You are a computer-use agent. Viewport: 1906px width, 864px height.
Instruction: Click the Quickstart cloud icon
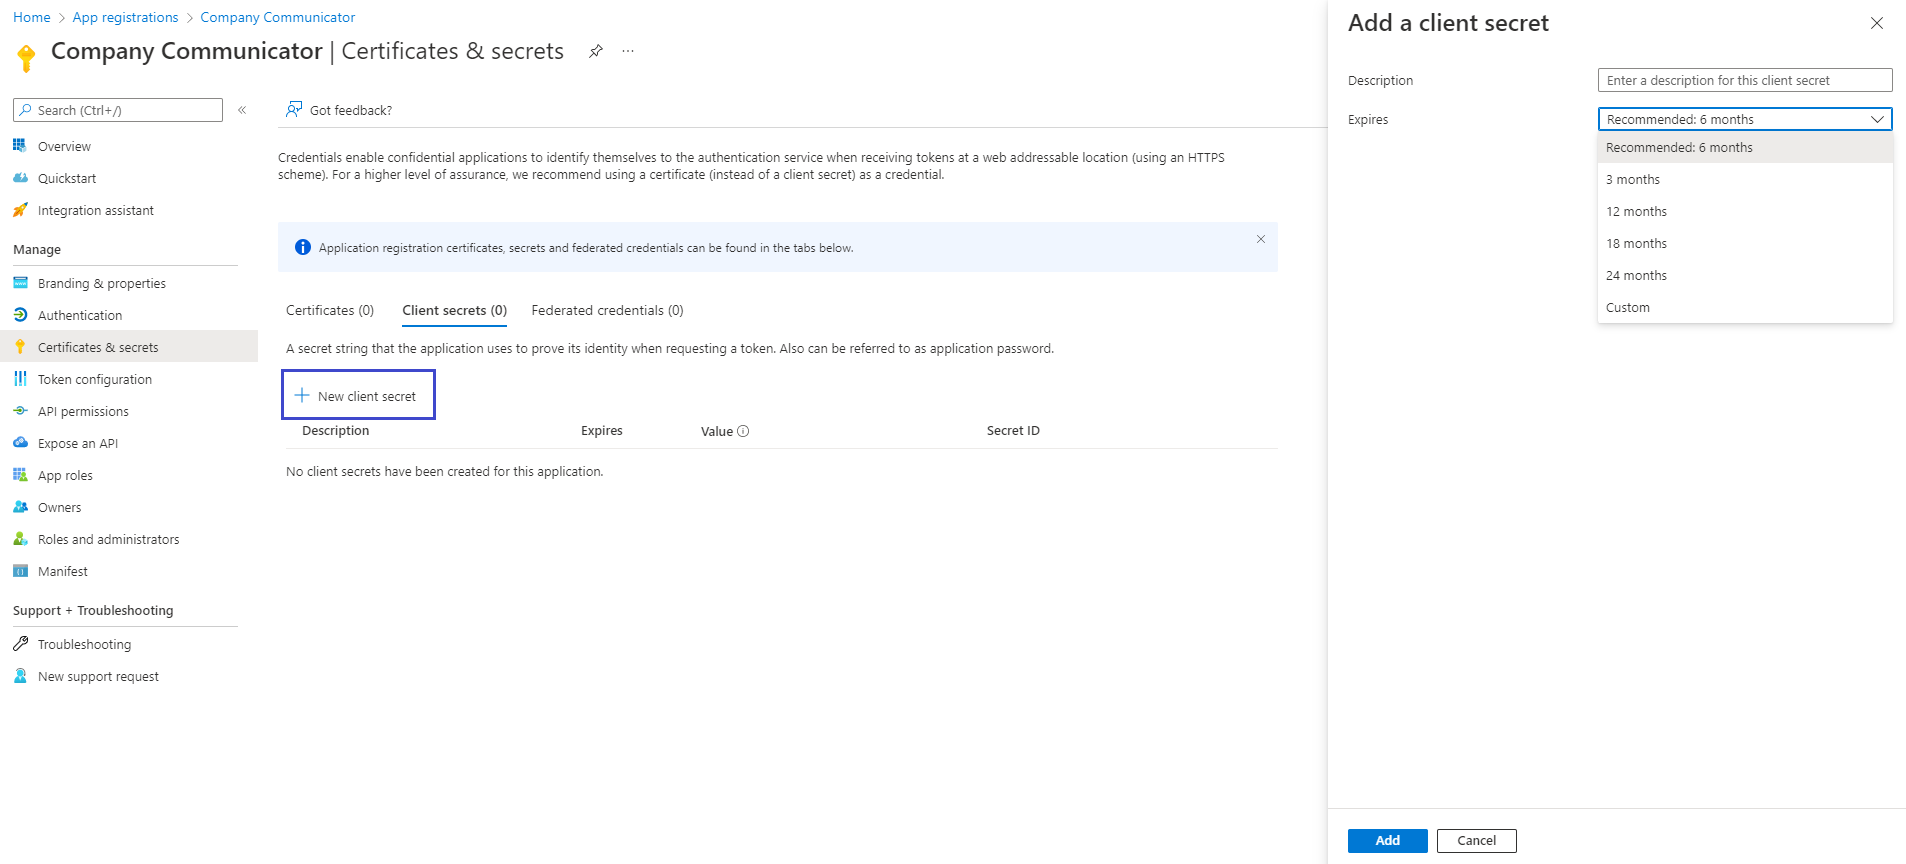(20, 177)
